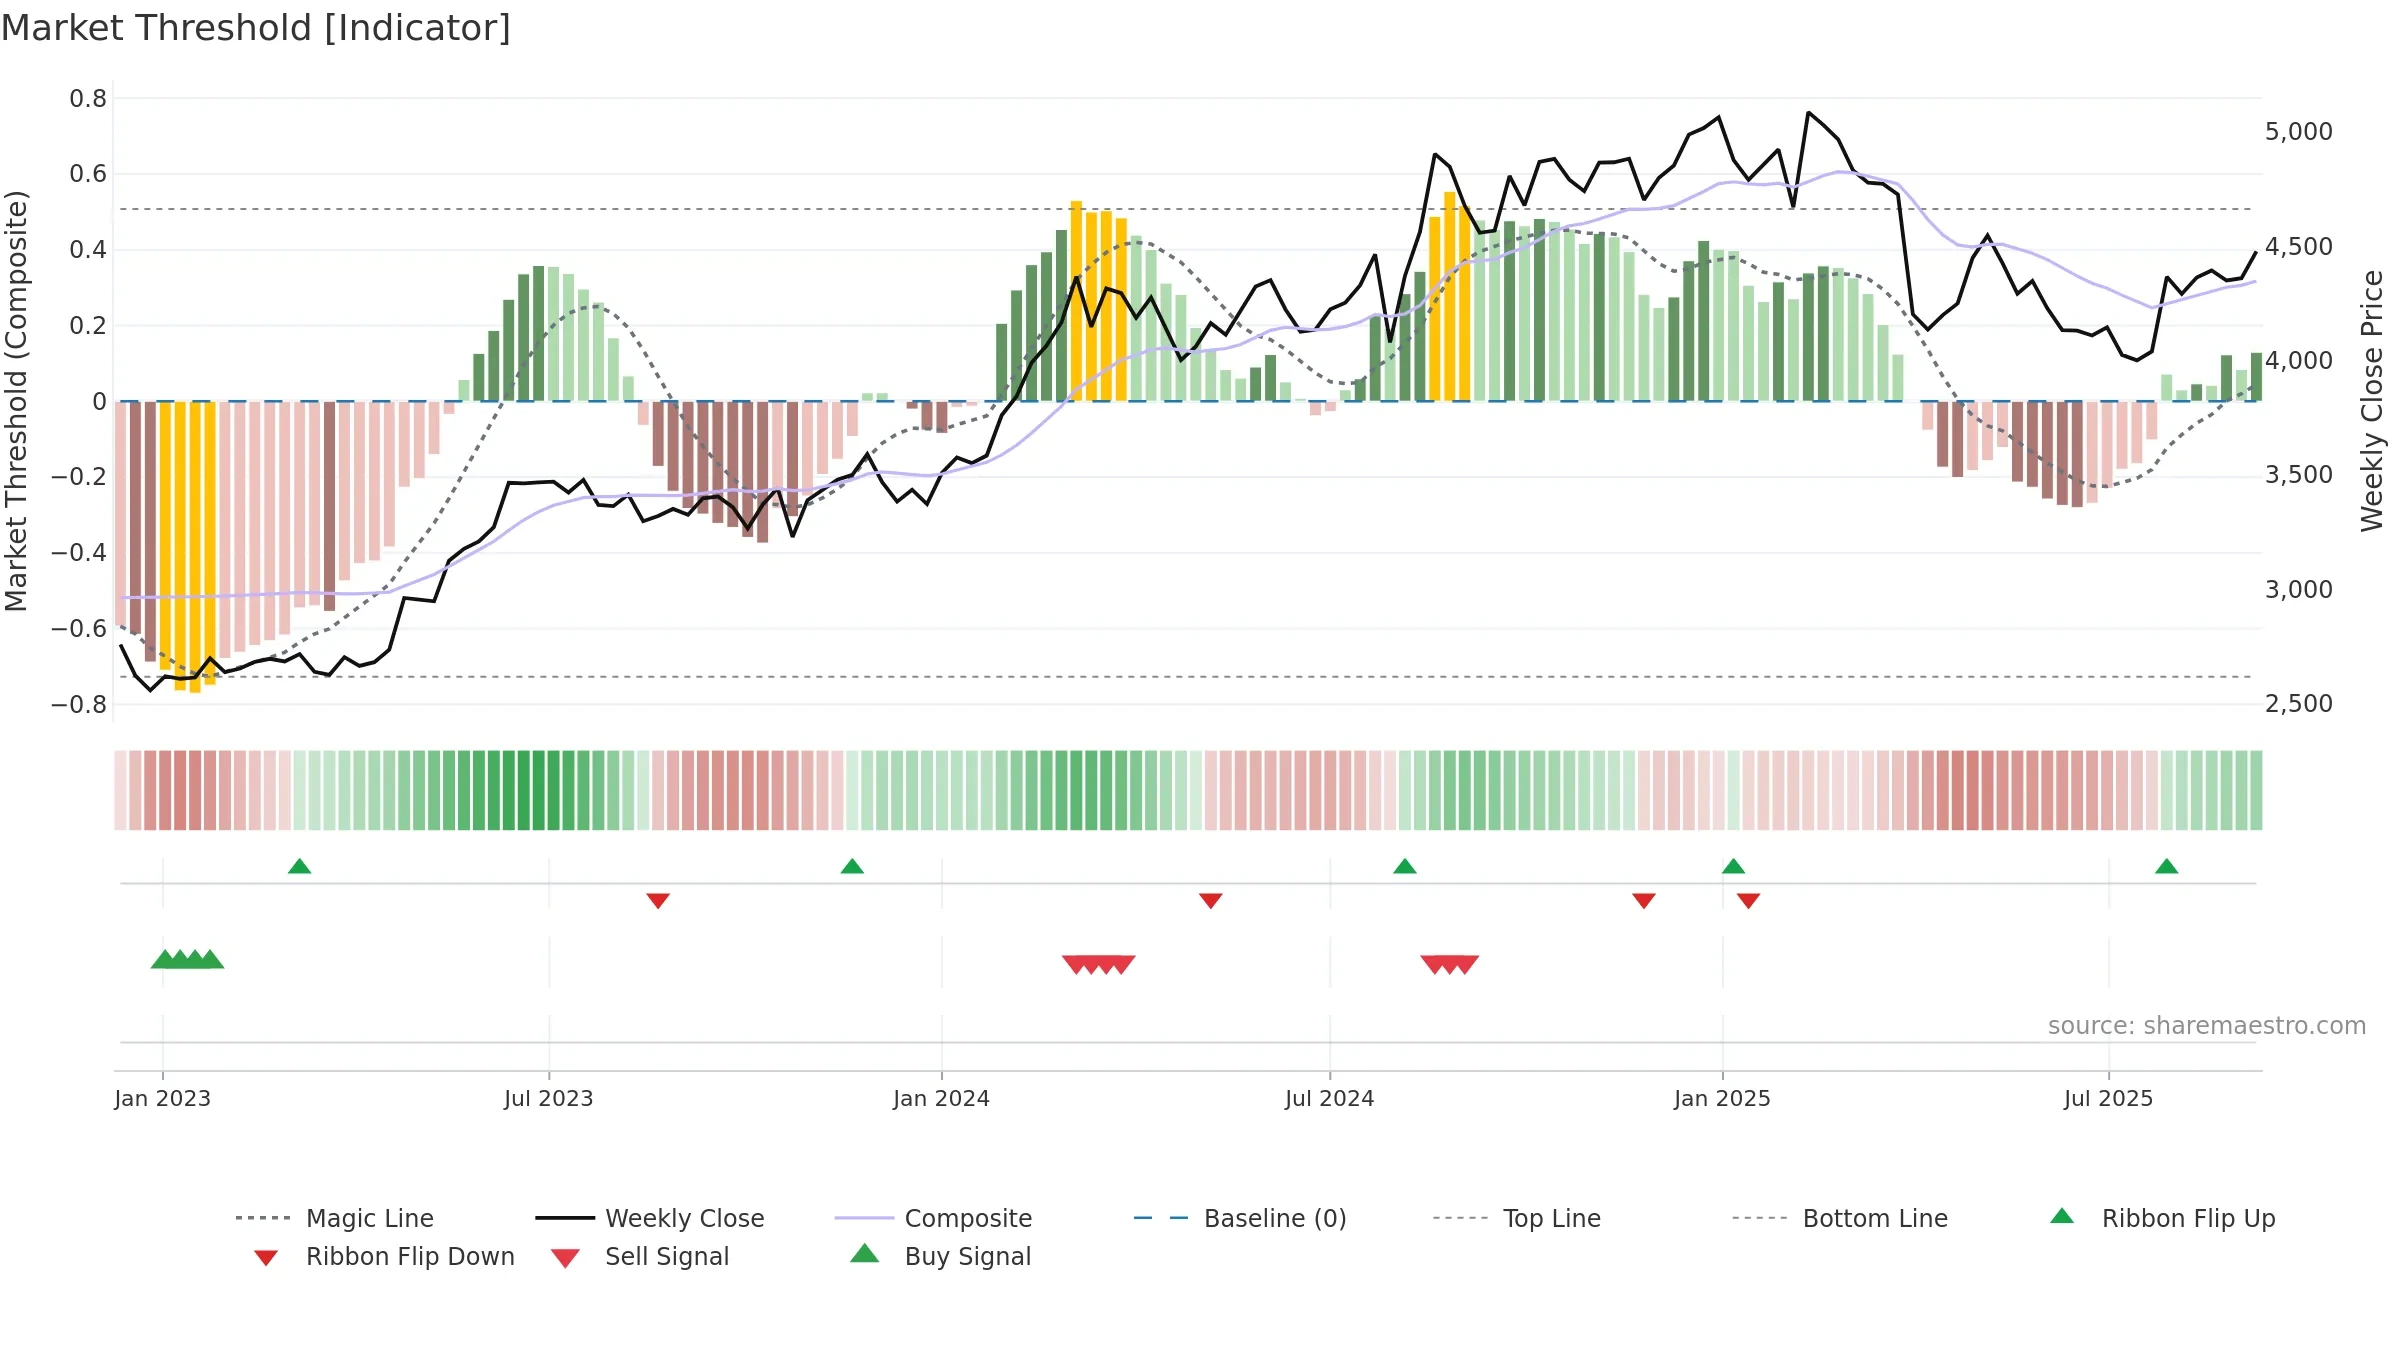2400x1350 pixels.
Task: Click the green Ribbon Flip Up legend triangle
Action: (x=2062, y=1216)
